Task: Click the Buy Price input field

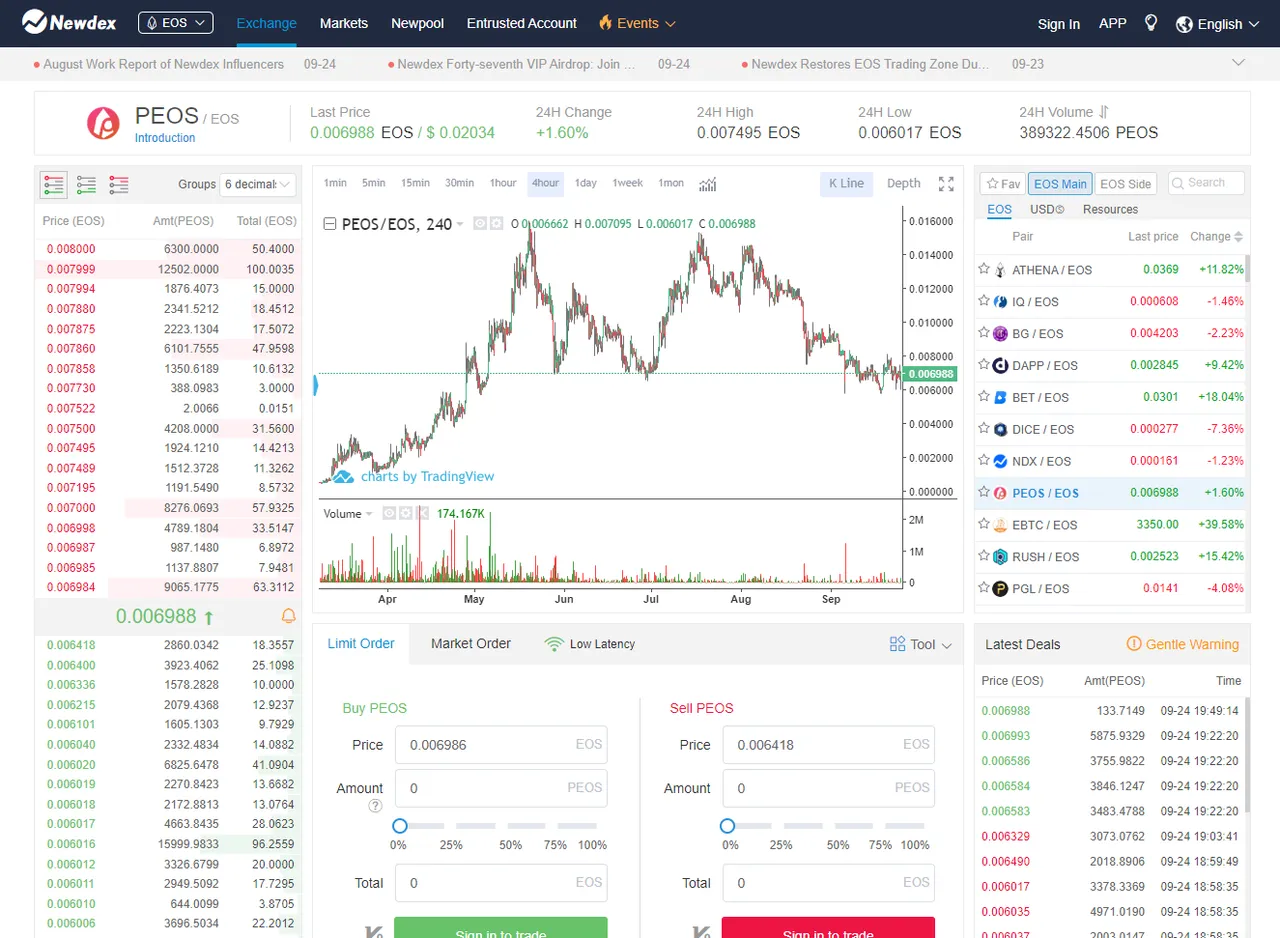Action: click(501, 745)
